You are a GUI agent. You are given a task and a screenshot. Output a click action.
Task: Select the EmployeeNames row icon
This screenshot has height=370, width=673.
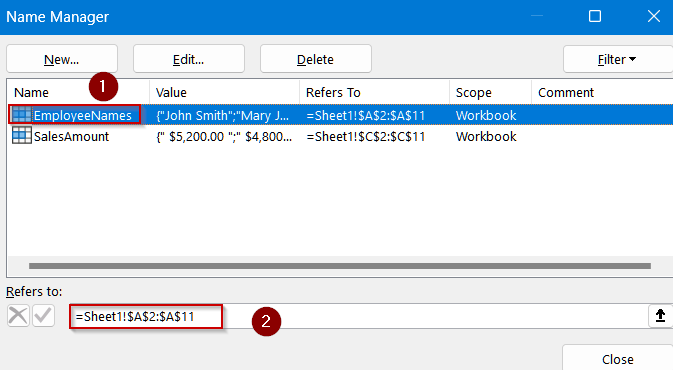click(22, 115)
